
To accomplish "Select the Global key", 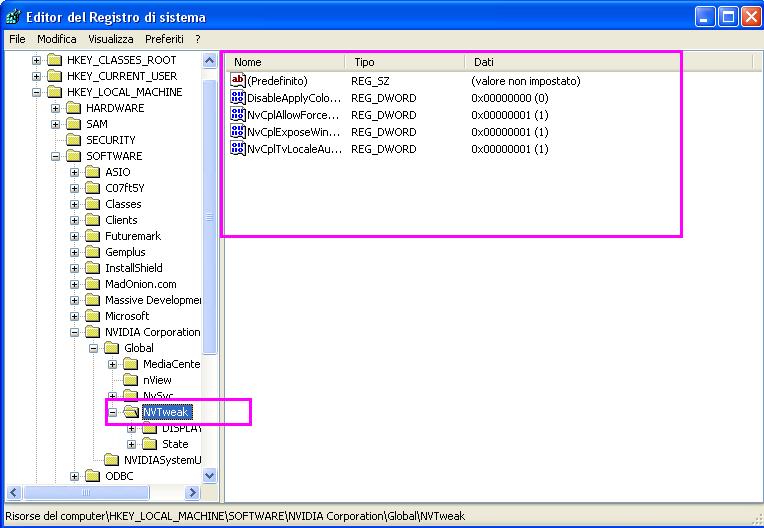I will click(x=139, y=348).
